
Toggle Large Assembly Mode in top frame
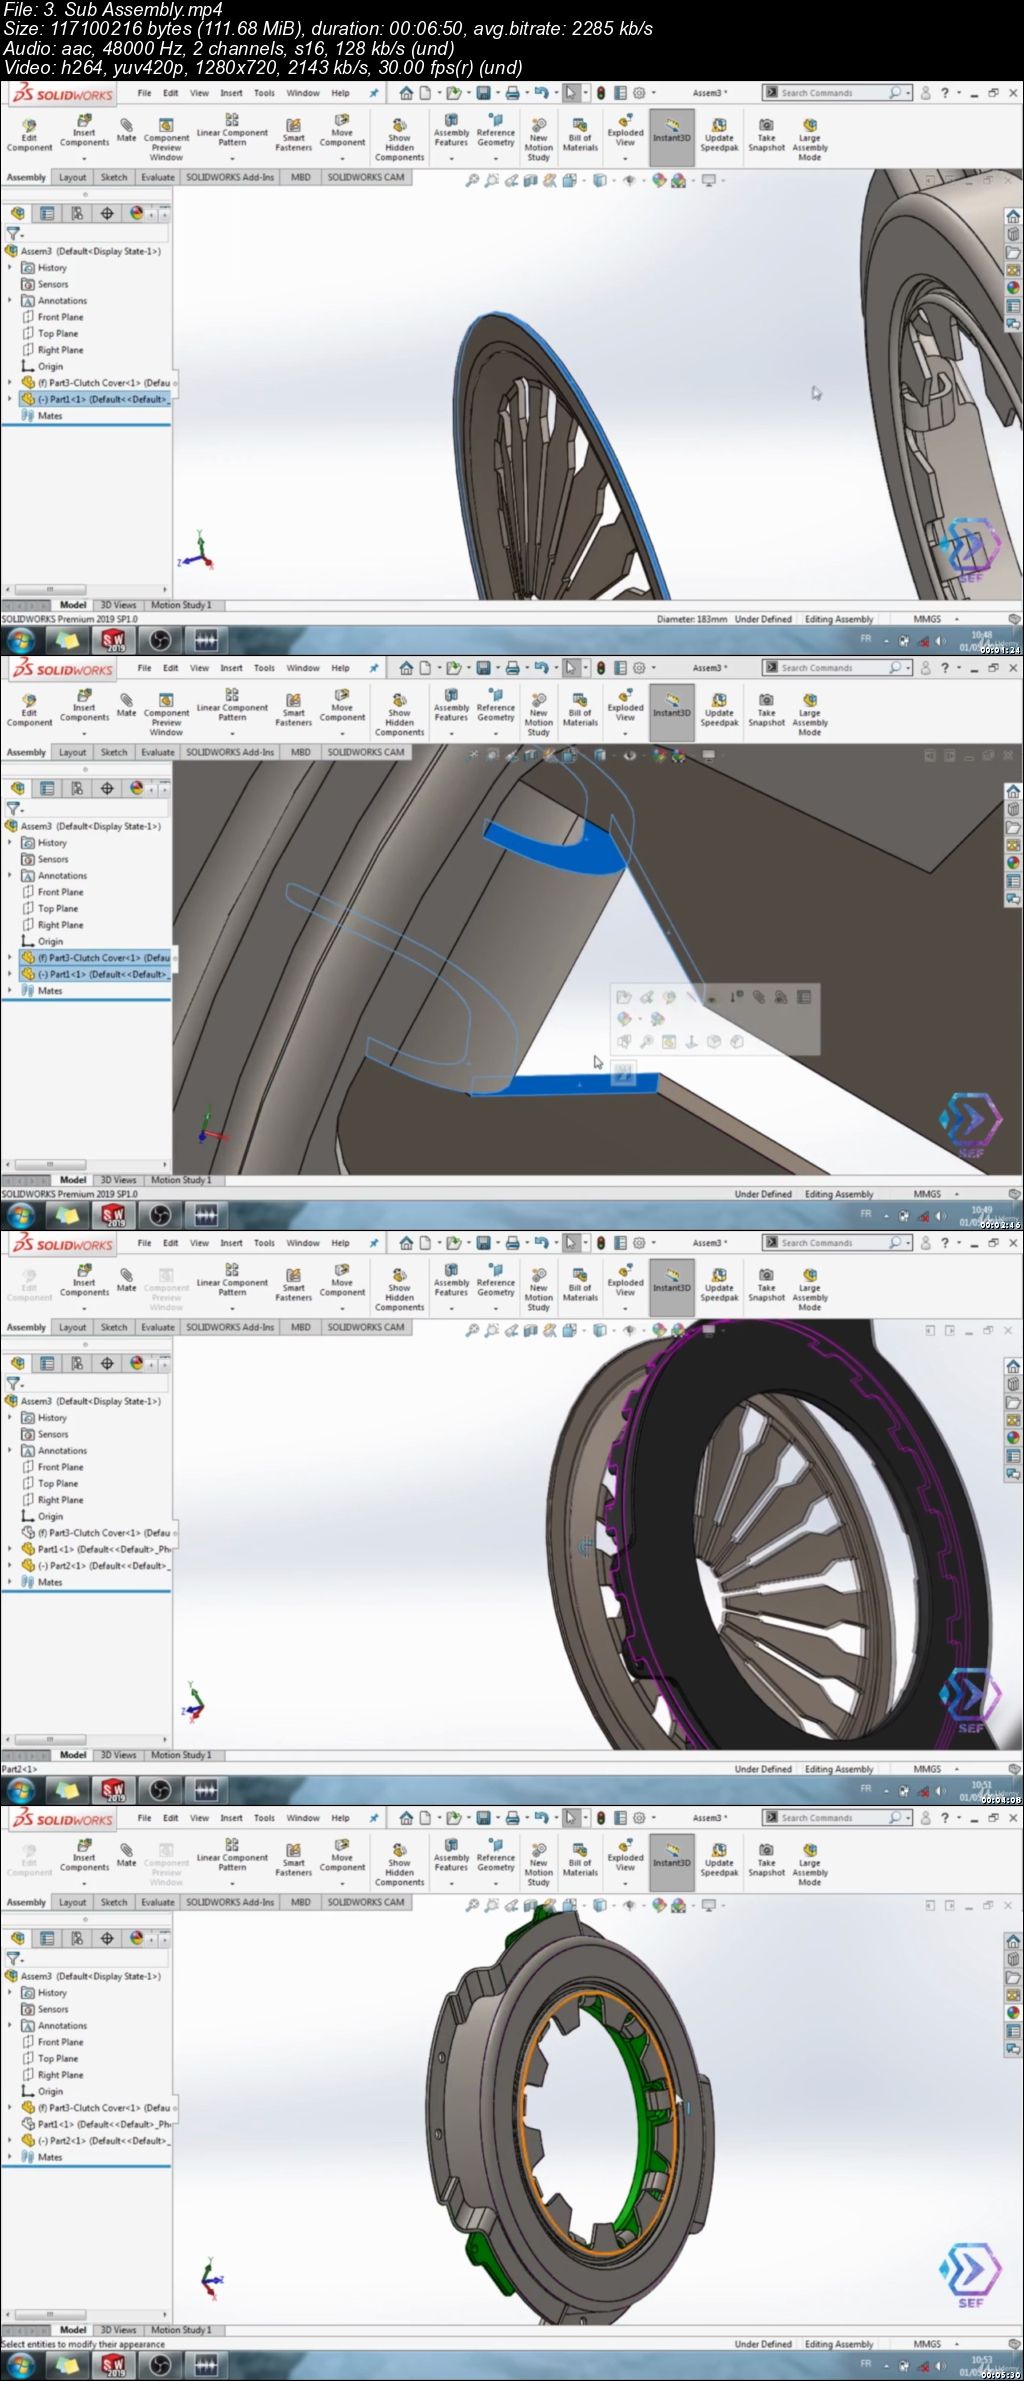[810, 139]
